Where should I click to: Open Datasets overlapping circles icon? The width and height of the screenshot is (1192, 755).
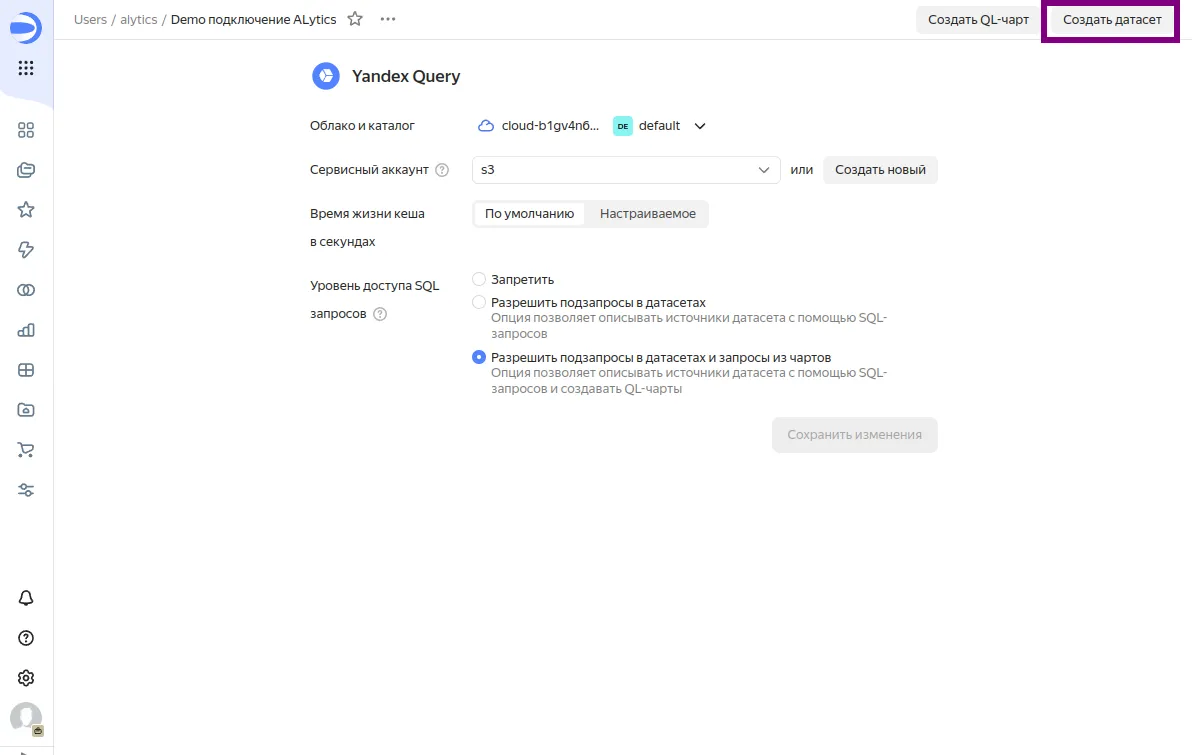point(26,290)
